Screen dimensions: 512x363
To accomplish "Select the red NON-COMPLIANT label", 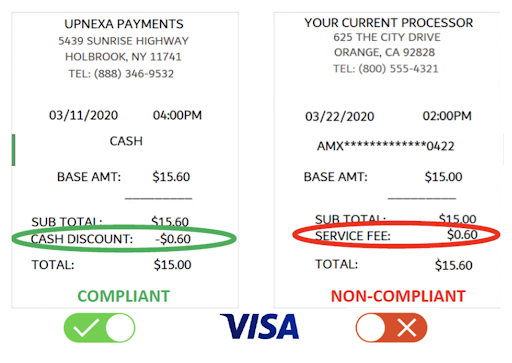I will (x=398, y=296).
